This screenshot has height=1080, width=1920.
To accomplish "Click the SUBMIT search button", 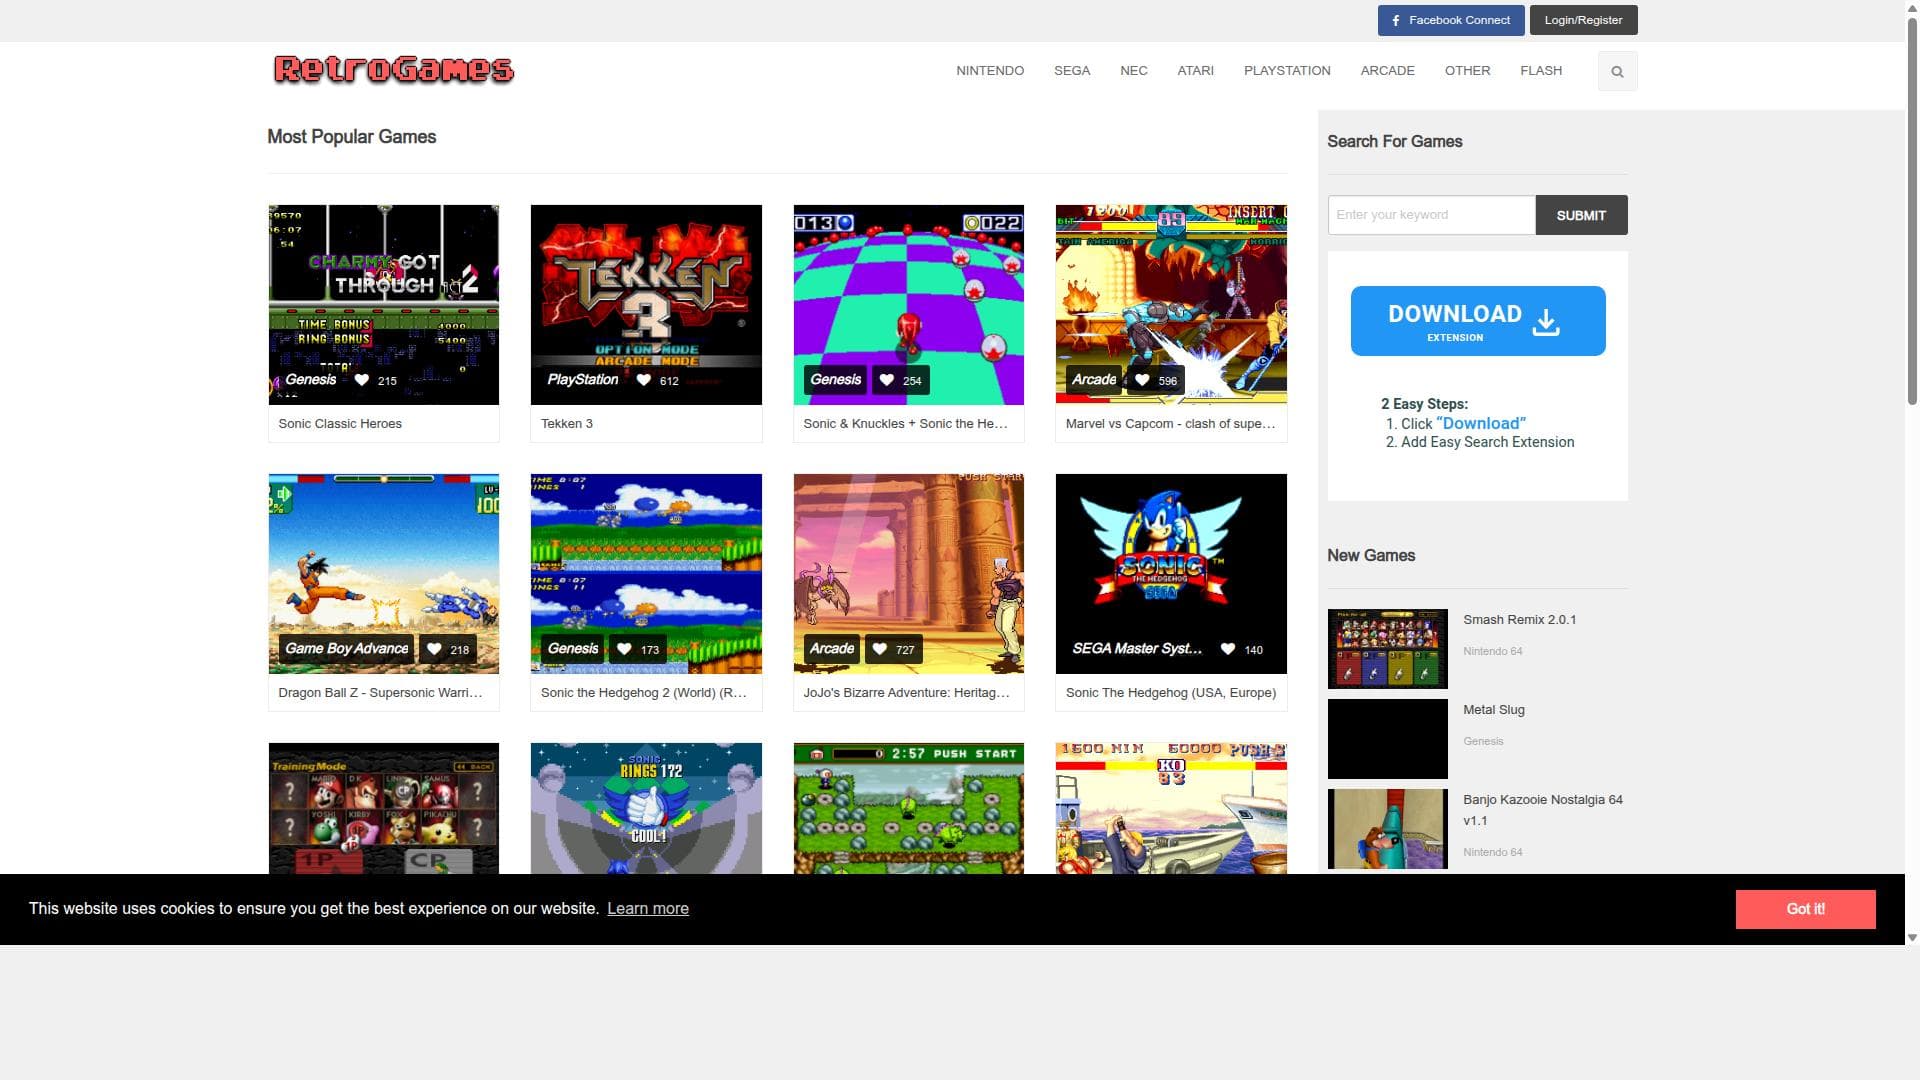I will point(1581,215).
